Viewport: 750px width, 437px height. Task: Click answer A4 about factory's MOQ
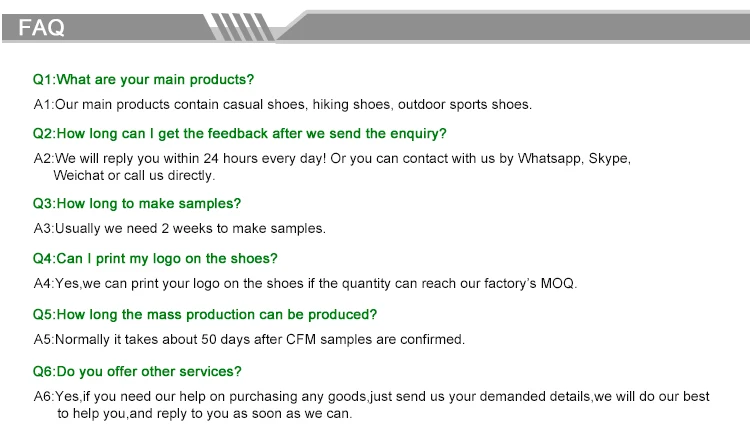point(305,284)
